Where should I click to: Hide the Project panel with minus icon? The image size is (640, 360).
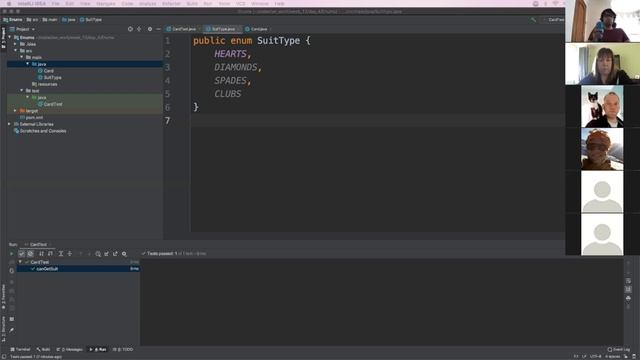point(158,29)
